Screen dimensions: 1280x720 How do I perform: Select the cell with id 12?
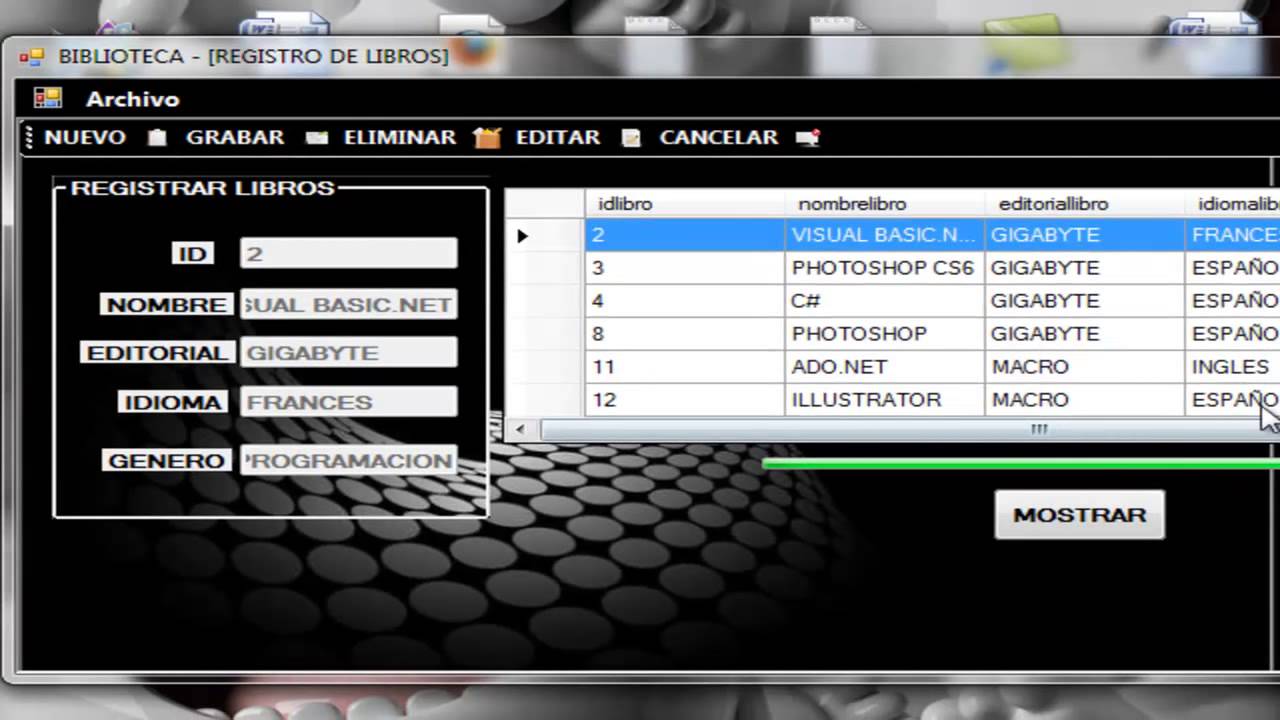point(685,400)
